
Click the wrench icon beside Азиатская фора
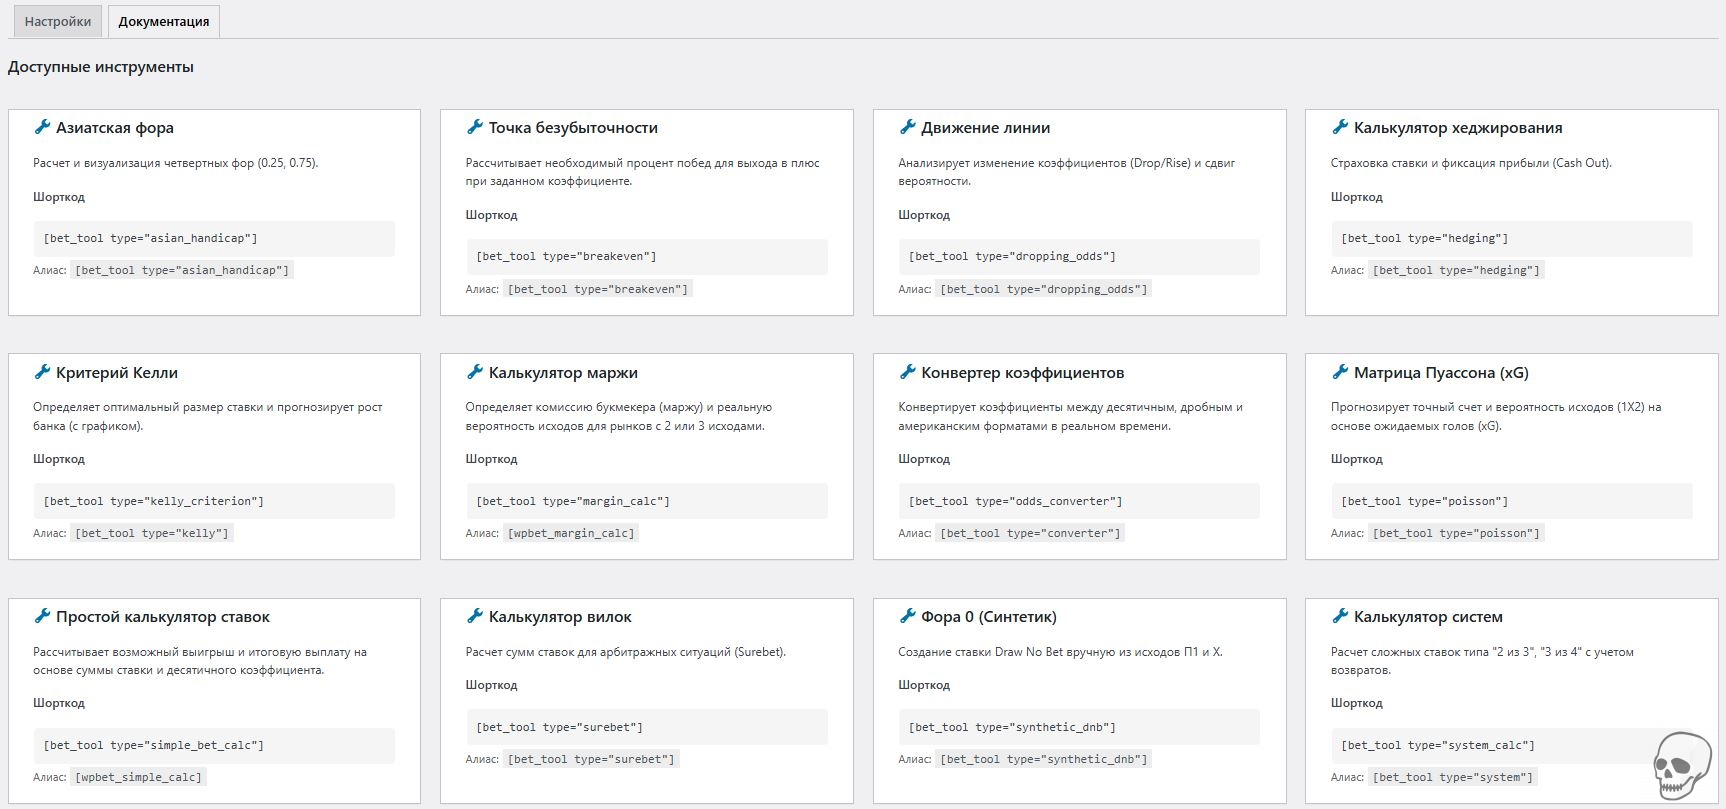point(42,127)
